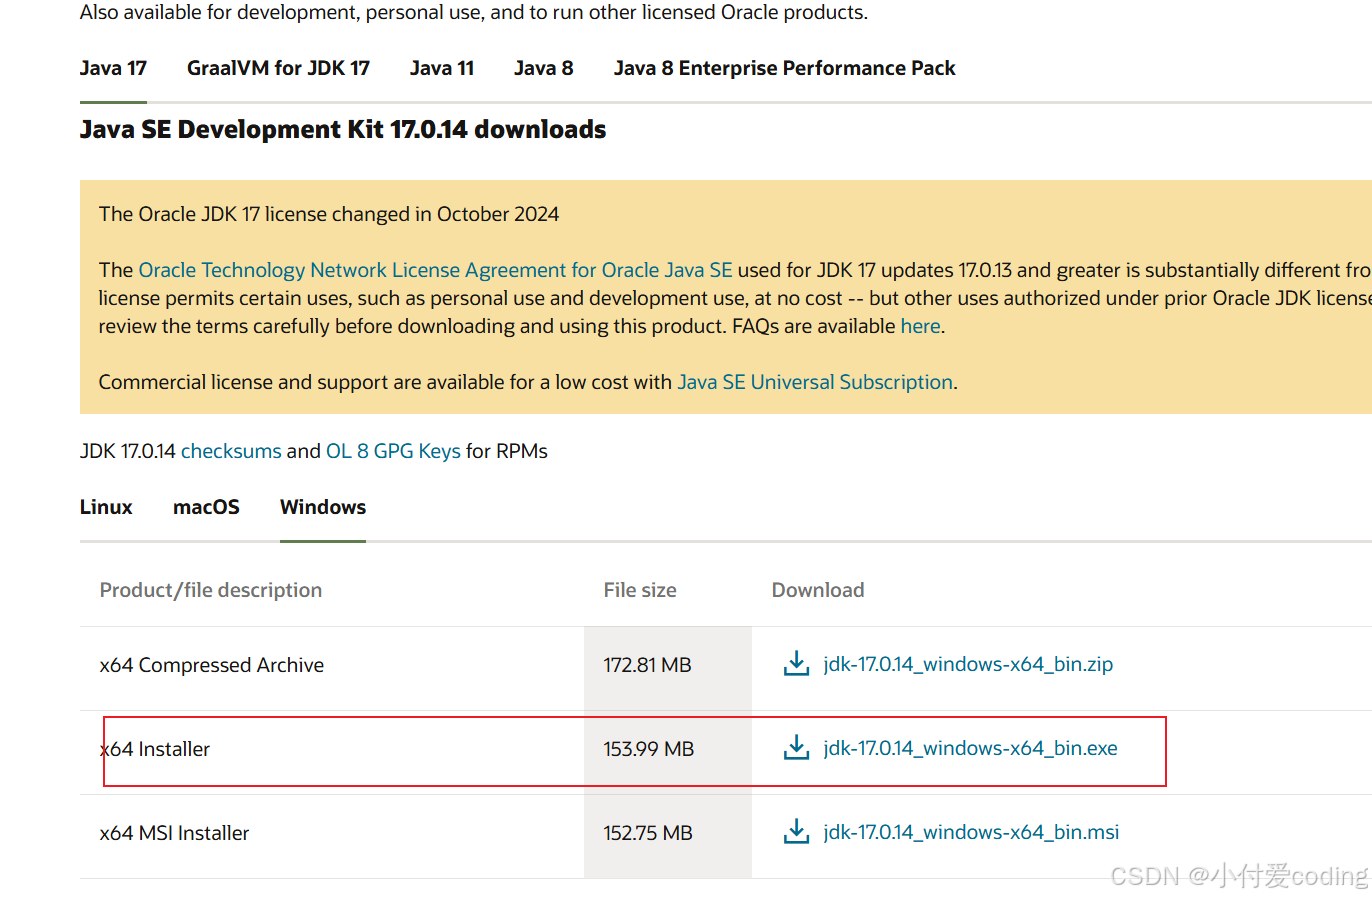Click the 'x64 Compressed Archive' description
Screen dimensions: 1372x899
click(x=212, y=665)
